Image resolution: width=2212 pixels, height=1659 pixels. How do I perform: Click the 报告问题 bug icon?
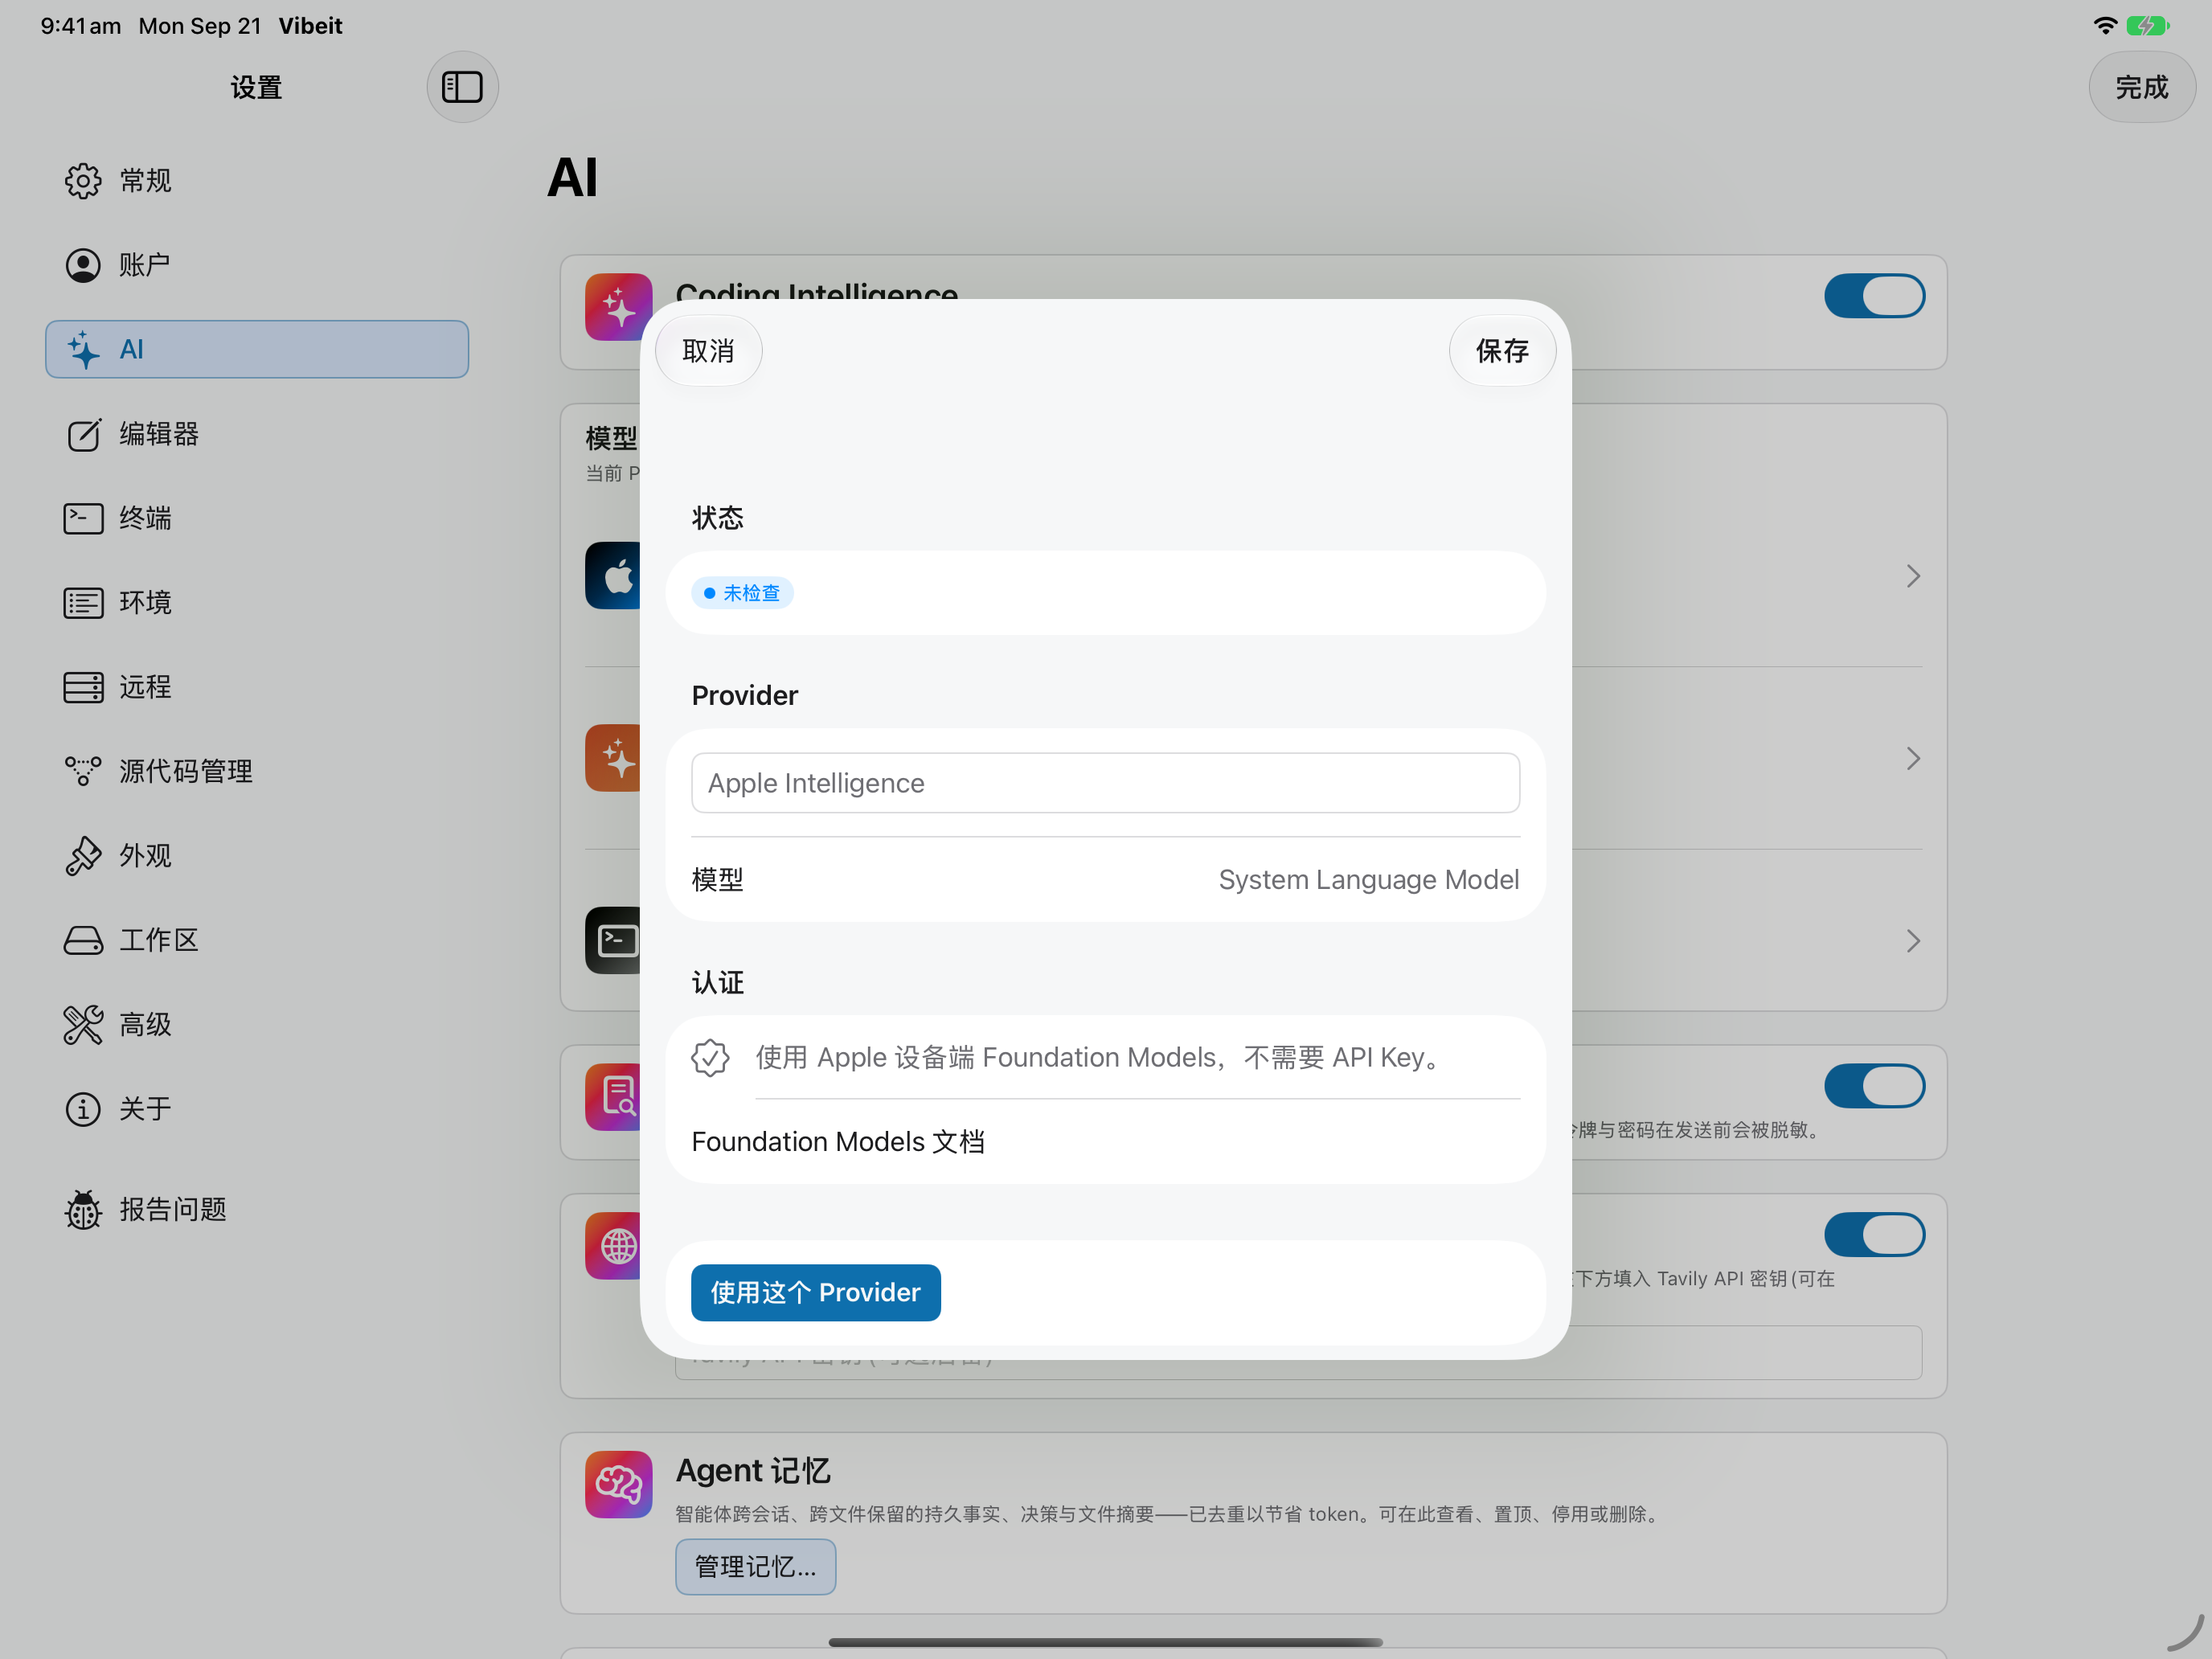click(x=83, y=1210)
